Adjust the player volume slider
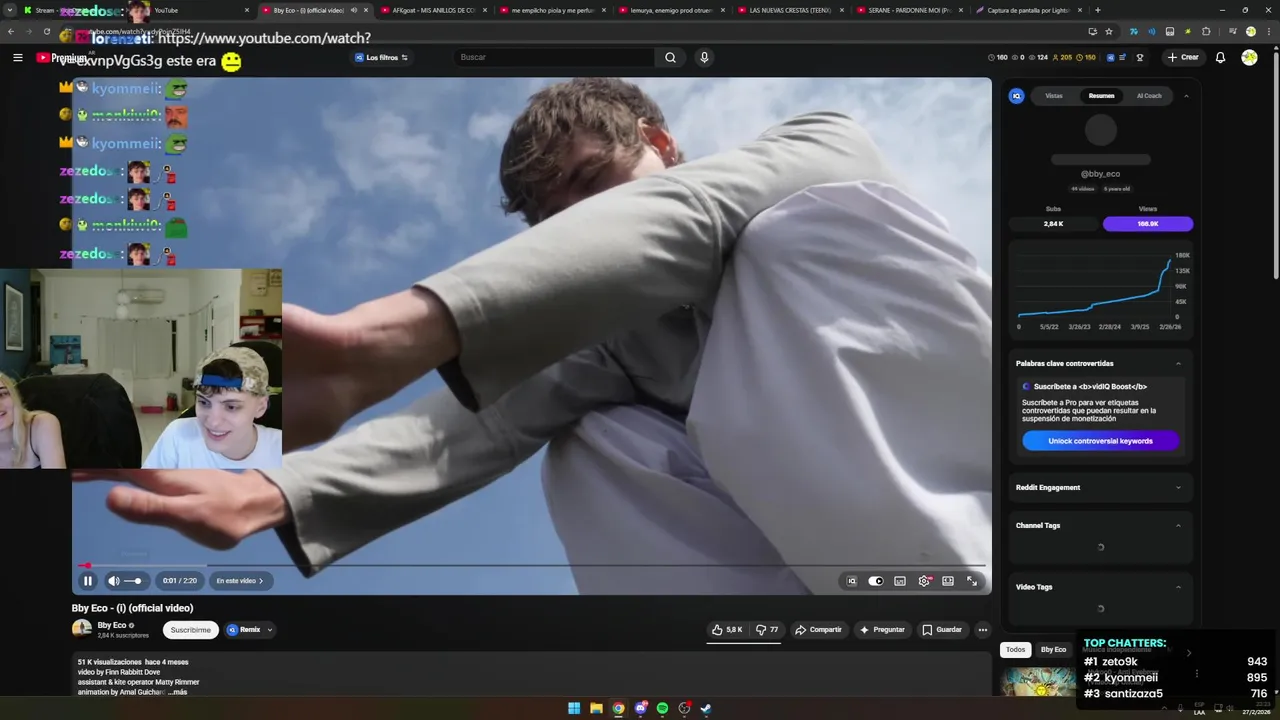Image resolution: width=1280 pixels, height=720 pixels. point(134,581)
